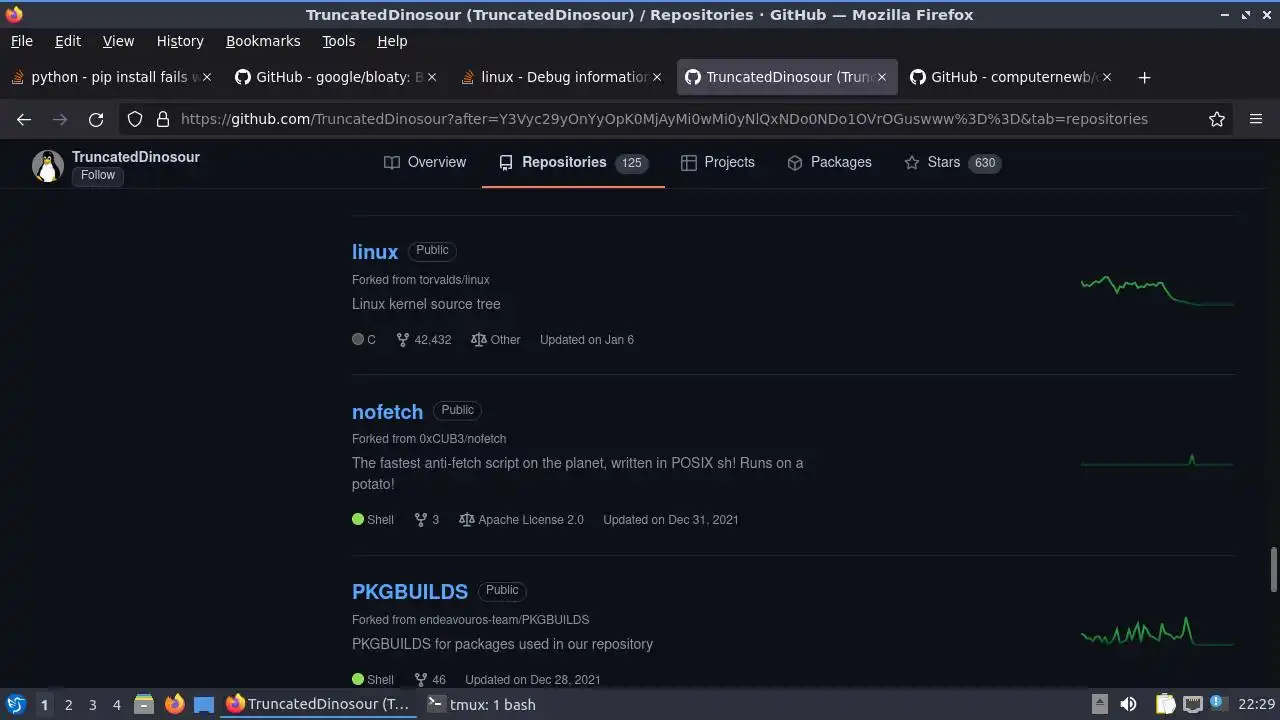Click the fork icon for nofetch repo
This screenshot has height=720, width=1280.
click(x=421, y=520)
